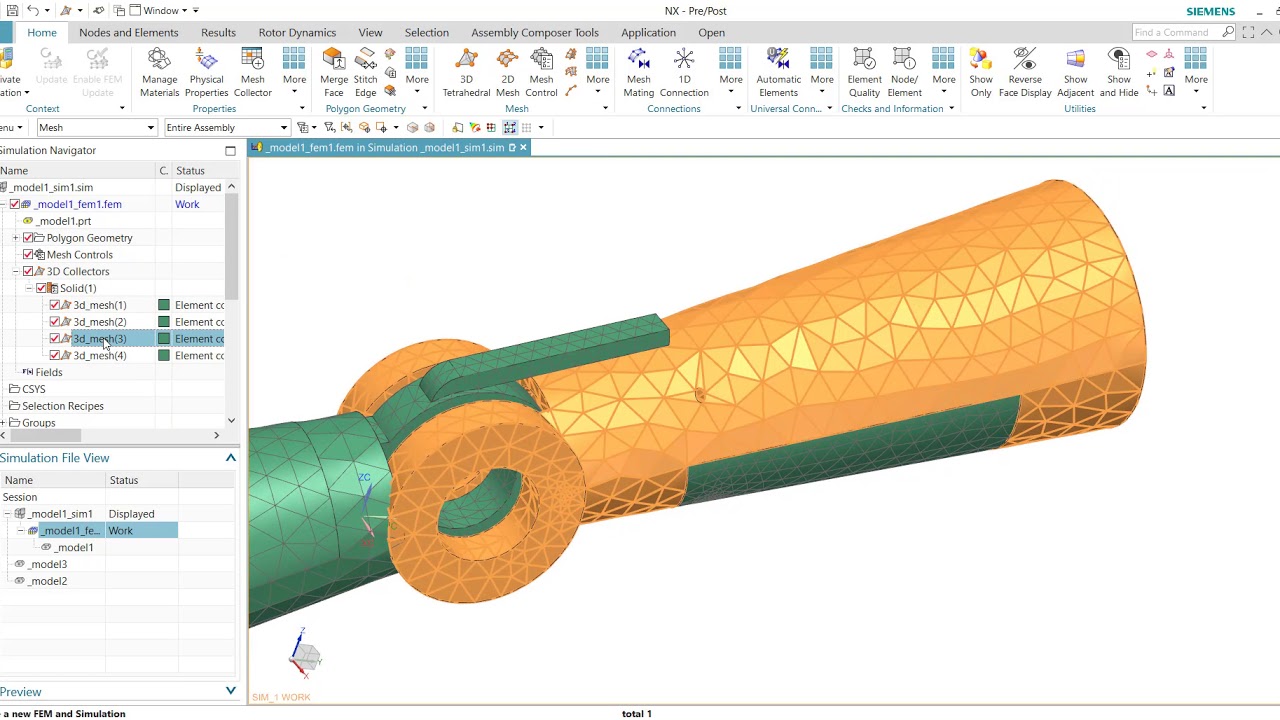Open Node/Element information

pos(904,72)
